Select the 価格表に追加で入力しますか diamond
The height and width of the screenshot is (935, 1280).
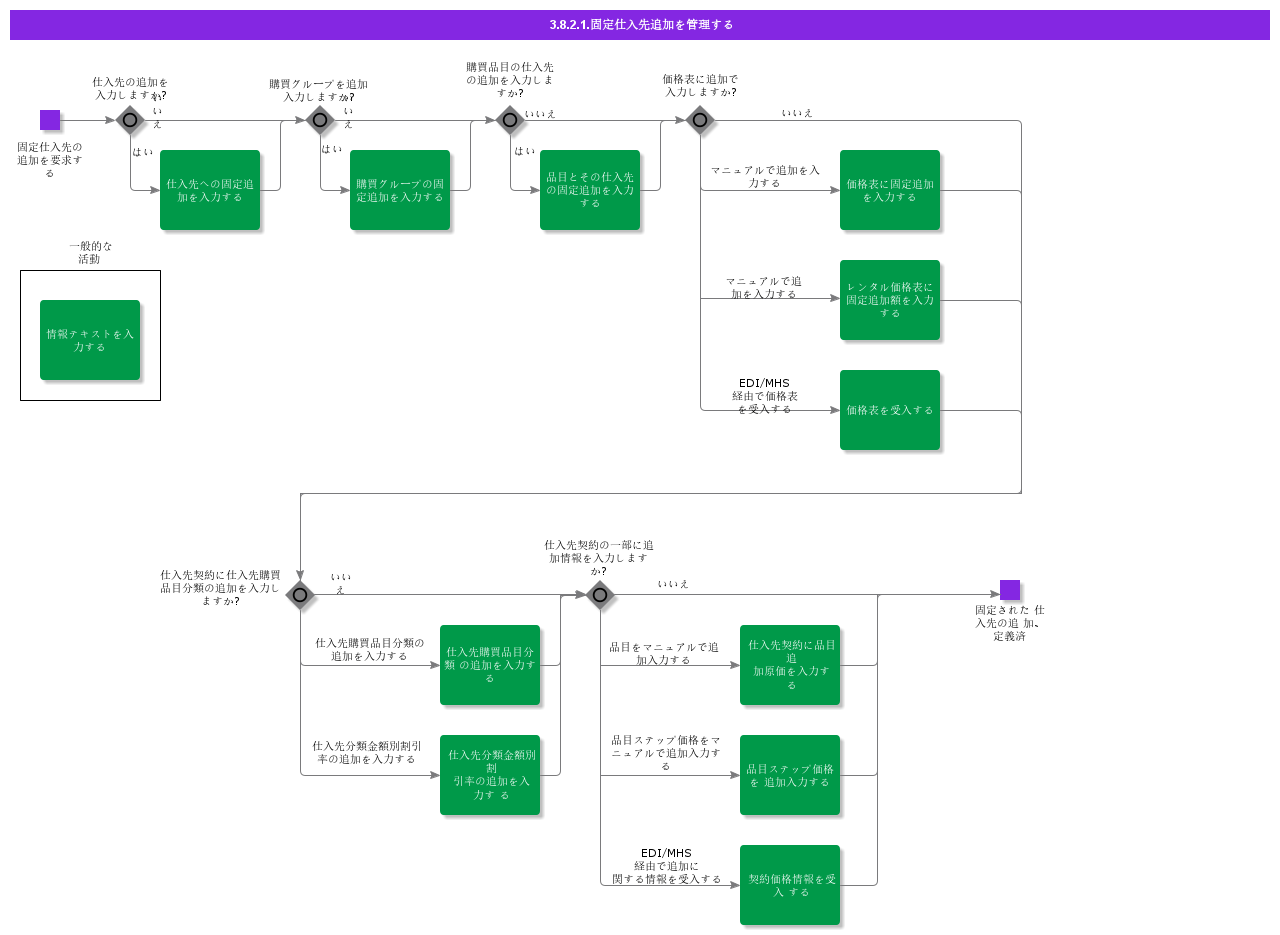(701, 120)
